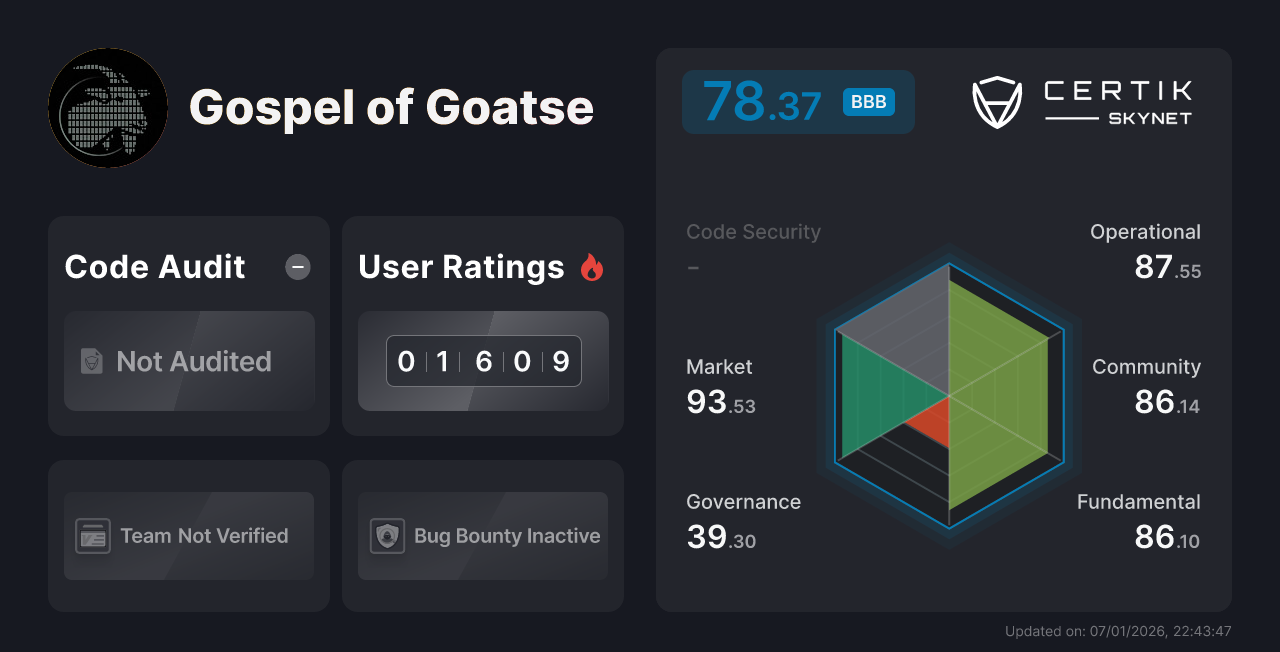Switch to the User Ratings panel
The width and height of the screenshot is (1280, 652).
click(460, 266)
